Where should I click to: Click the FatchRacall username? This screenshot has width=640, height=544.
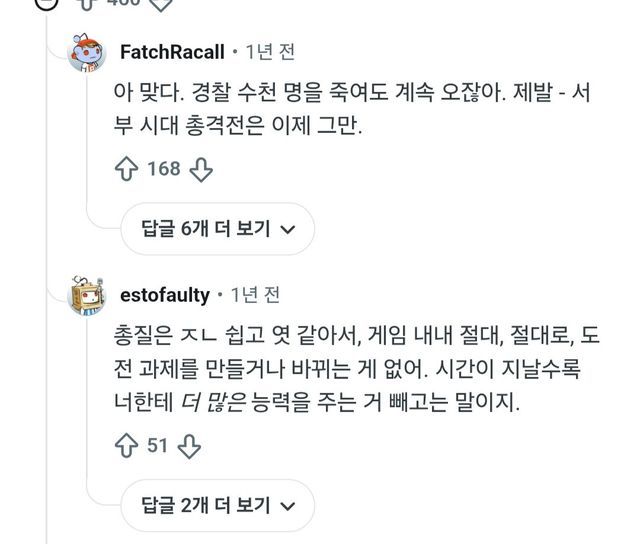coord(171,51)
